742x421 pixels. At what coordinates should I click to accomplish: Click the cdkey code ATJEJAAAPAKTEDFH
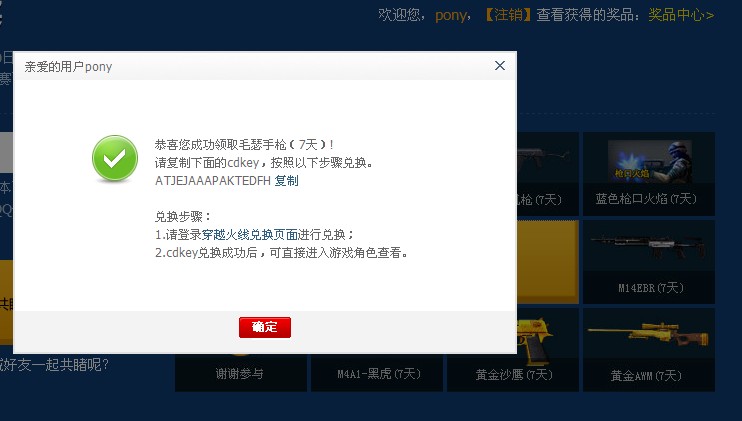(x=213, y=181)
